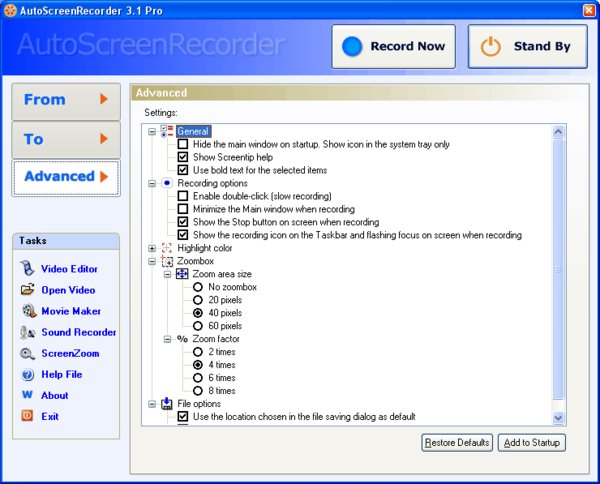600x484 pixels.
Task: Toggle Use bold text for selected items
Action: pyautogui.click(x=183, y=170)
